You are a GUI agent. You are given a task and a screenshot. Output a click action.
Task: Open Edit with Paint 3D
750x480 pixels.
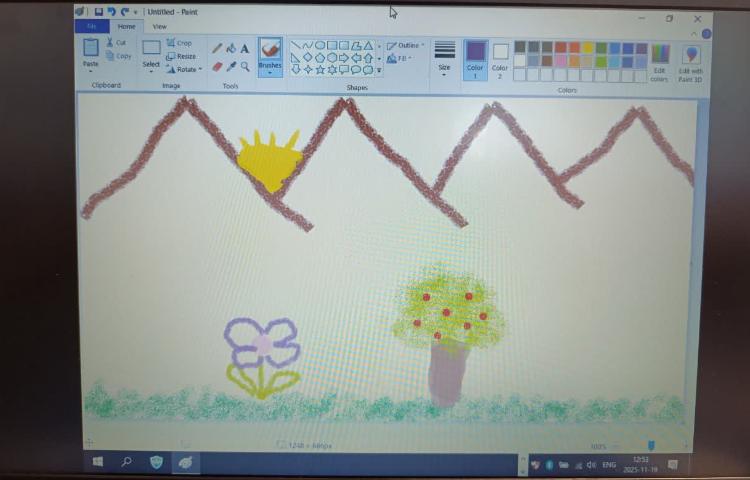click(x=690, y=62)
